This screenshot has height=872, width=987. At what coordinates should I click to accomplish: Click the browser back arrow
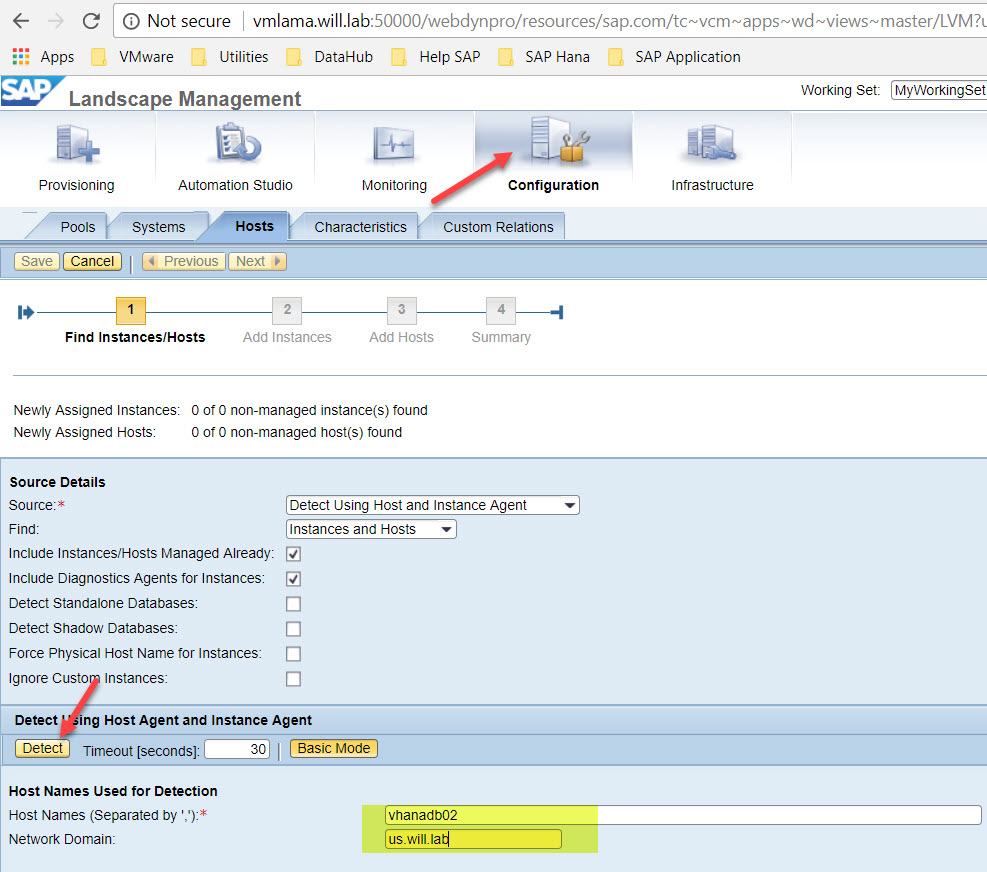pos(21,21)
